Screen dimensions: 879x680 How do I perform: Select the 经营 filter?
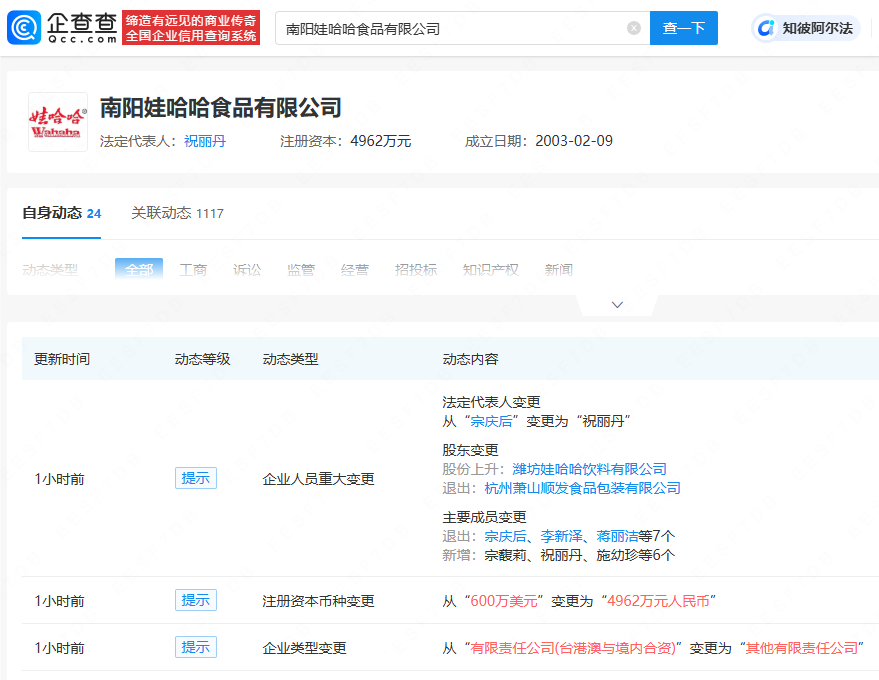(x=354, y=270)
